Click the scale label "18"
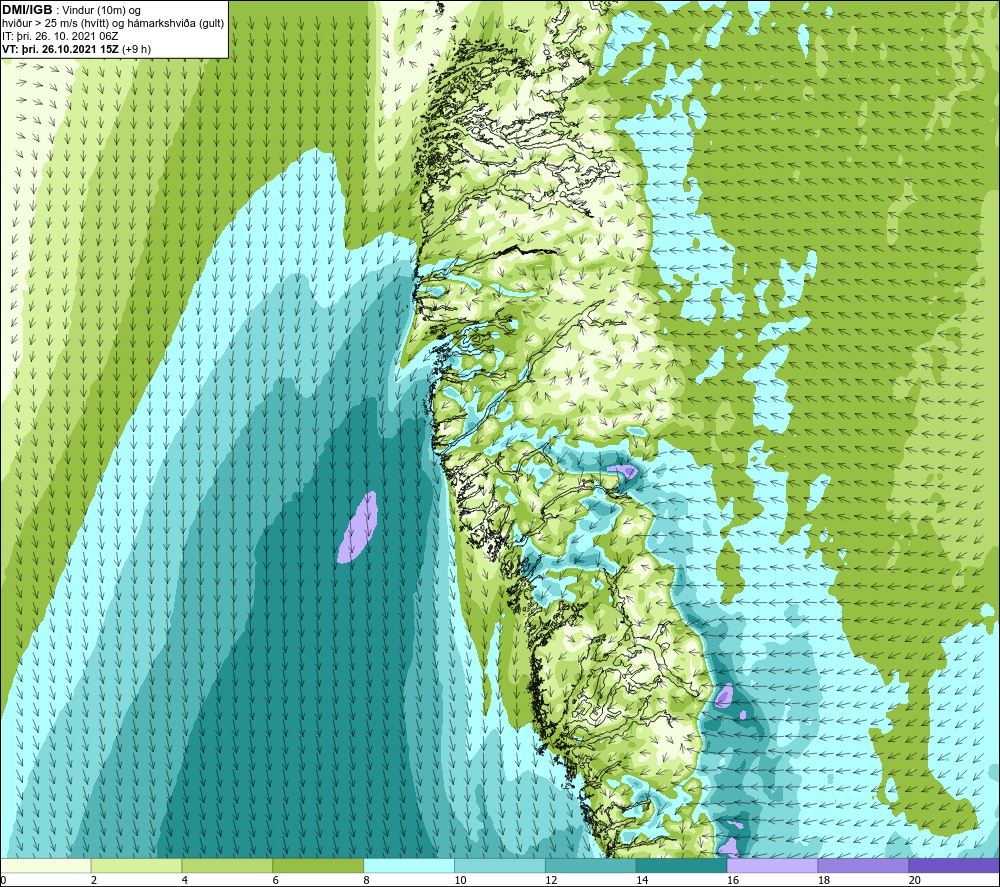The image size is (1000, 887). (x=823, y=880)
